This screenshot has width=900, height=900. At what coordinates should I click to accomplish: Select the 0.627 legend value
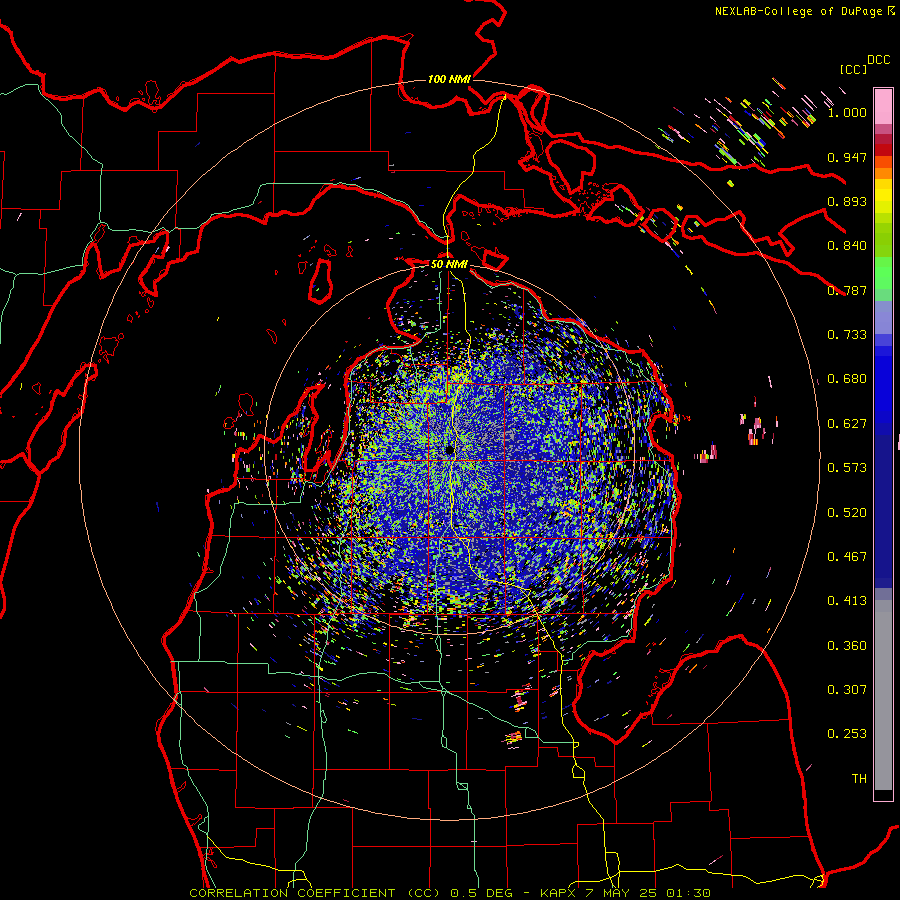click(x=847, y=424)
